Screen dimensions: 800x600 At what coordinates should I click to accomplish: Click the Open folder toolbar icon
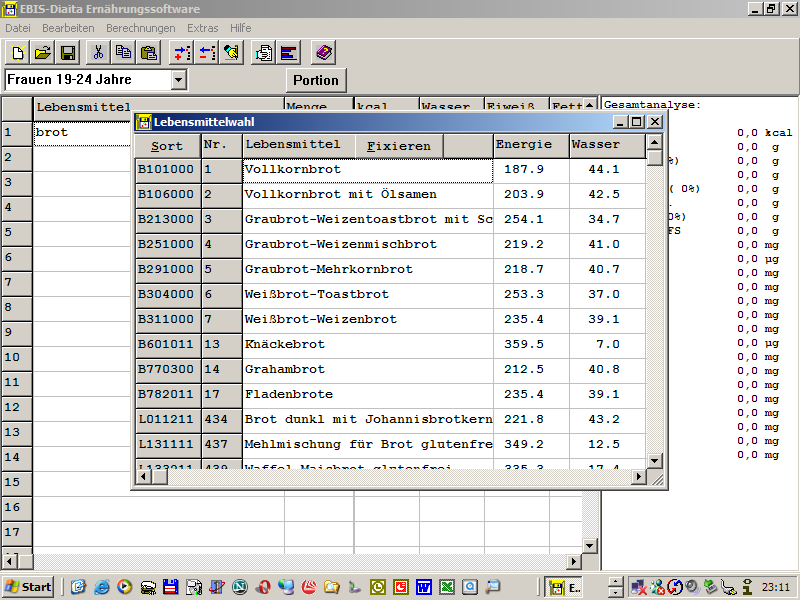[43, 52]
